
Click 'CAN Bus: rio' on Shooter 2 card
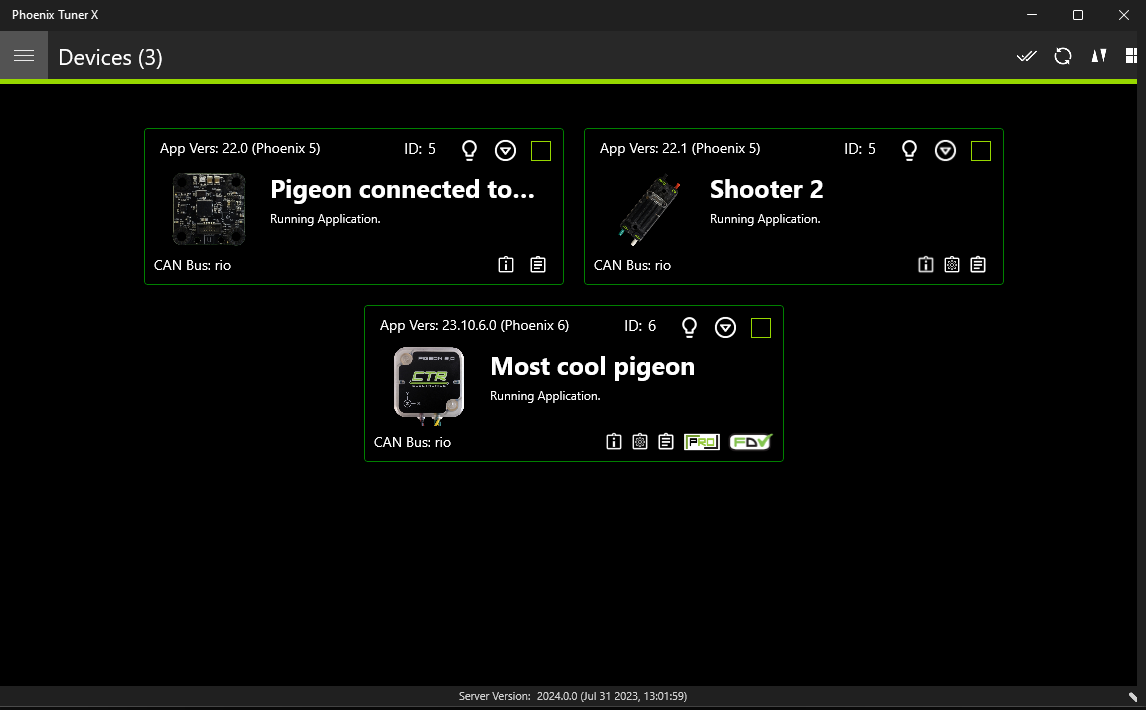(632, 265)
